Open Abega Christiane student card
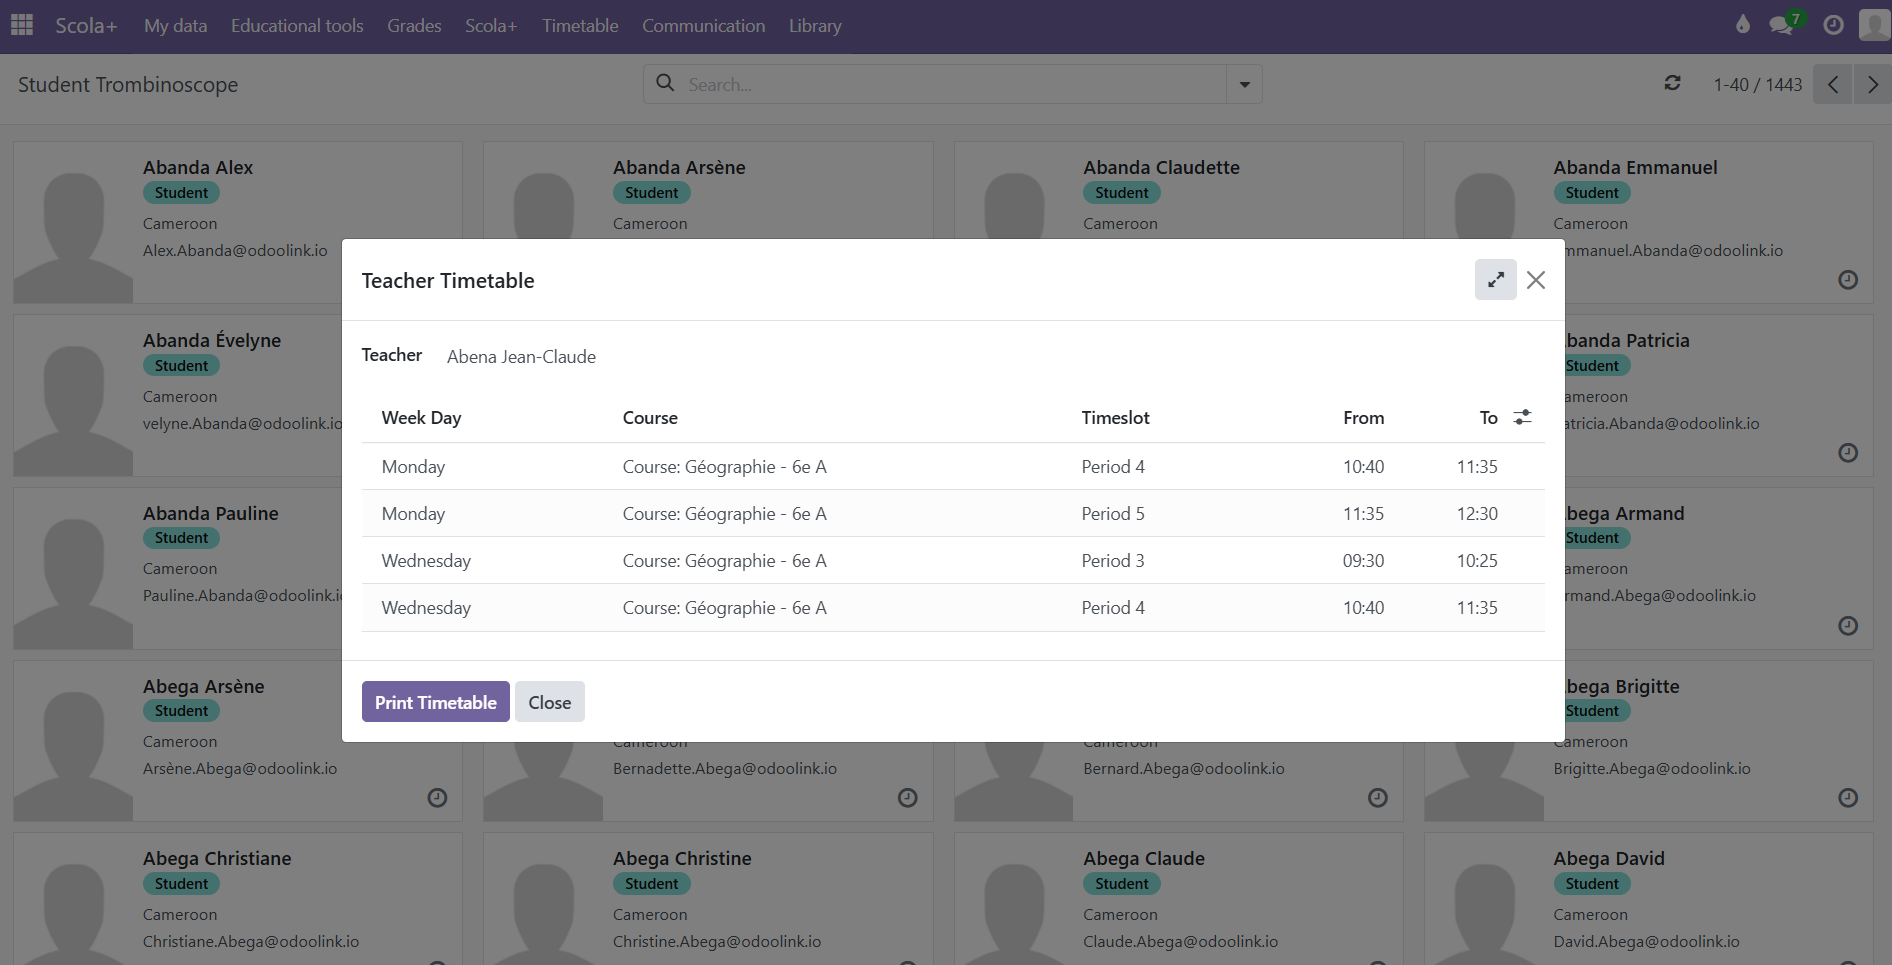 238,898
